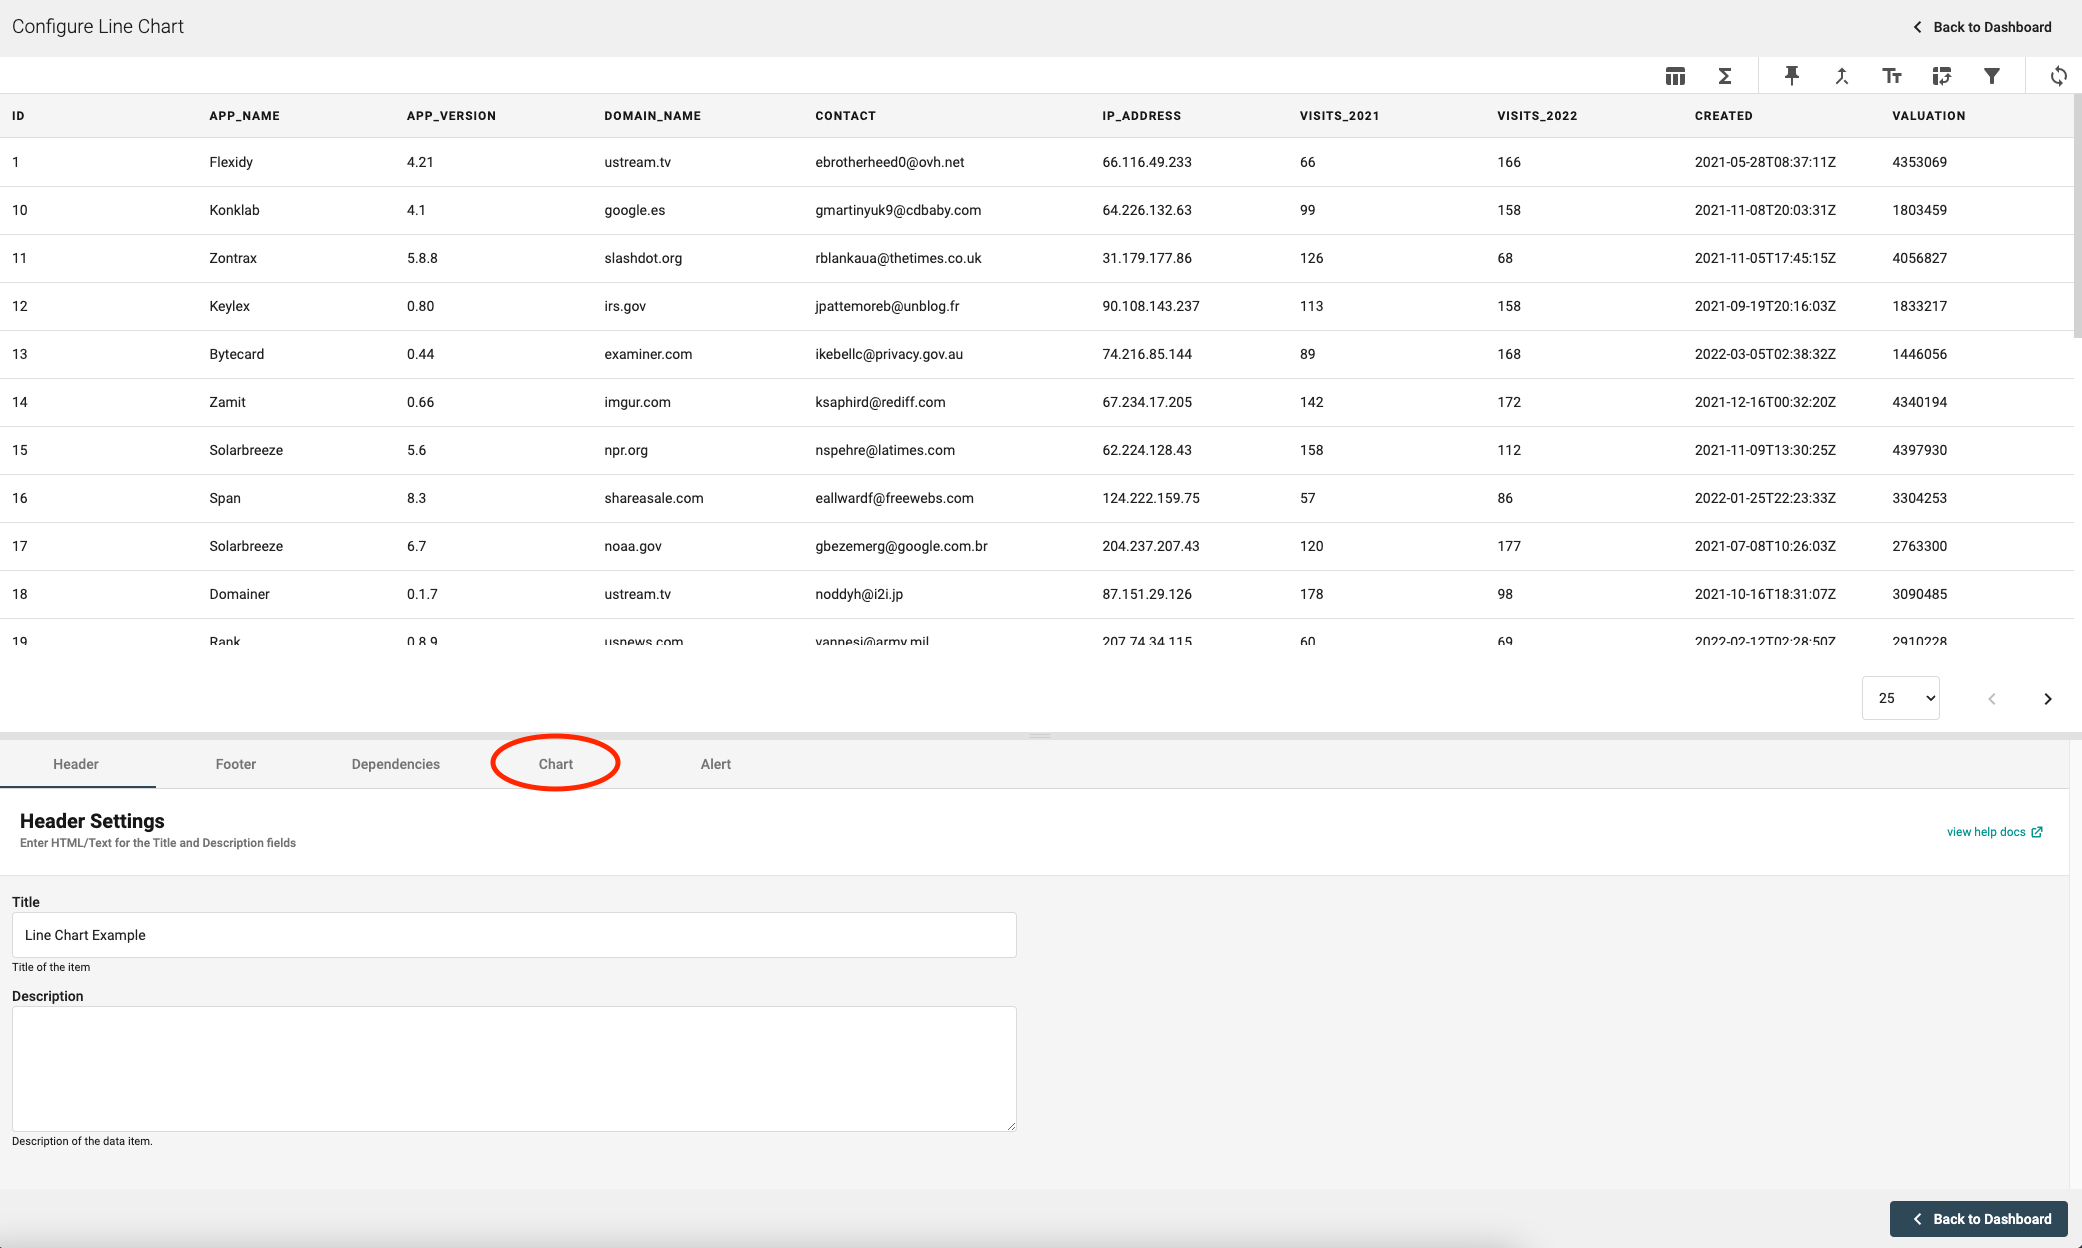Click the Description text area
The width and height of the screenshot is (2082, 1248).
pyautogui.click(x=514, y=1068)
